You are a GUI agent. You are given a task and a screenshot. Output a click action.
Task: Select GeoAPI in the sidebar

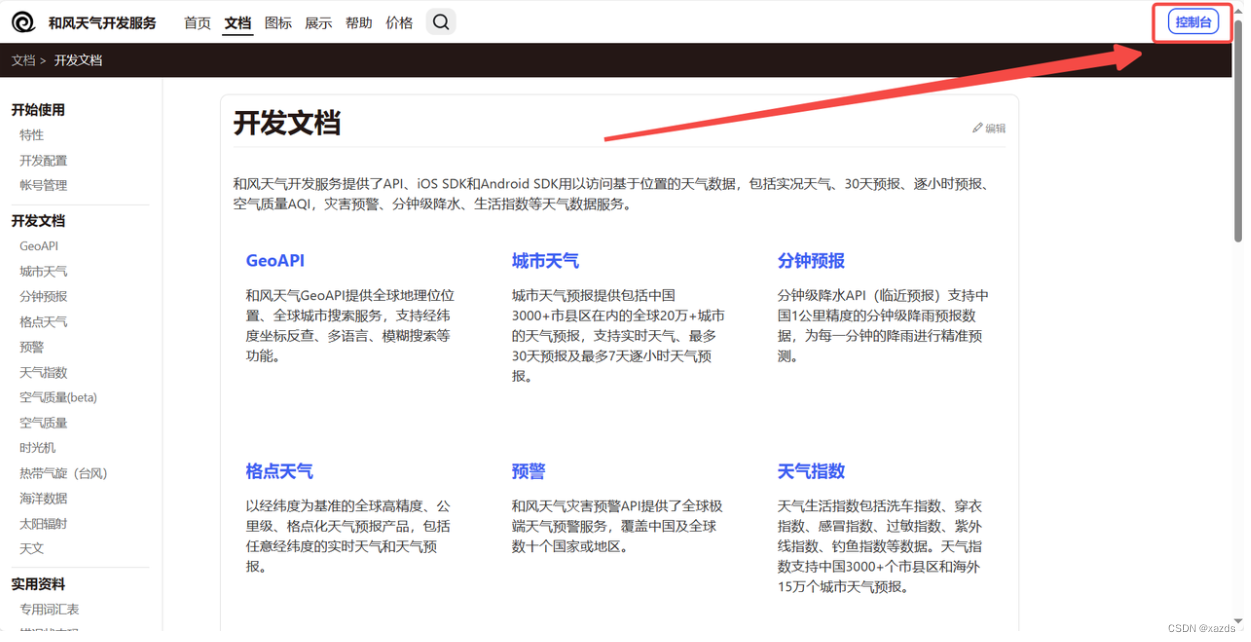tap(39, 246)
